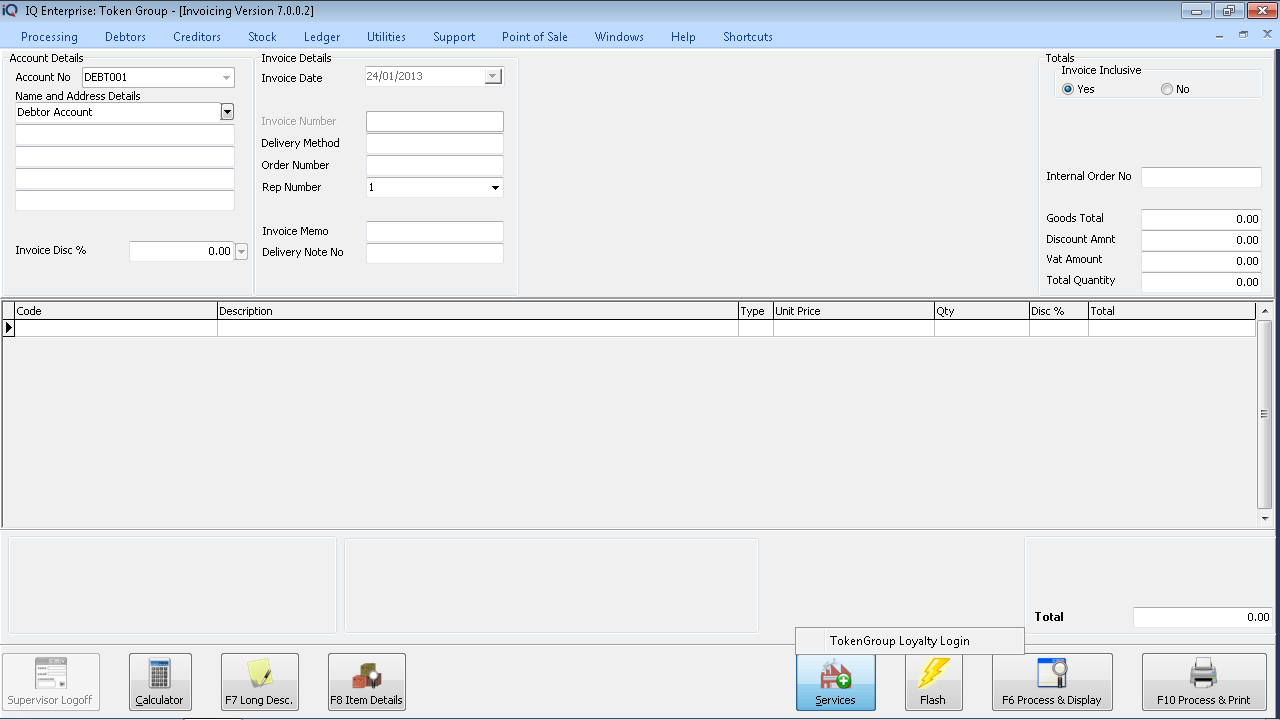Click the IQ application logo icon
The height and width of the screenshot is (720, 1280).
(x=10, y=10)
